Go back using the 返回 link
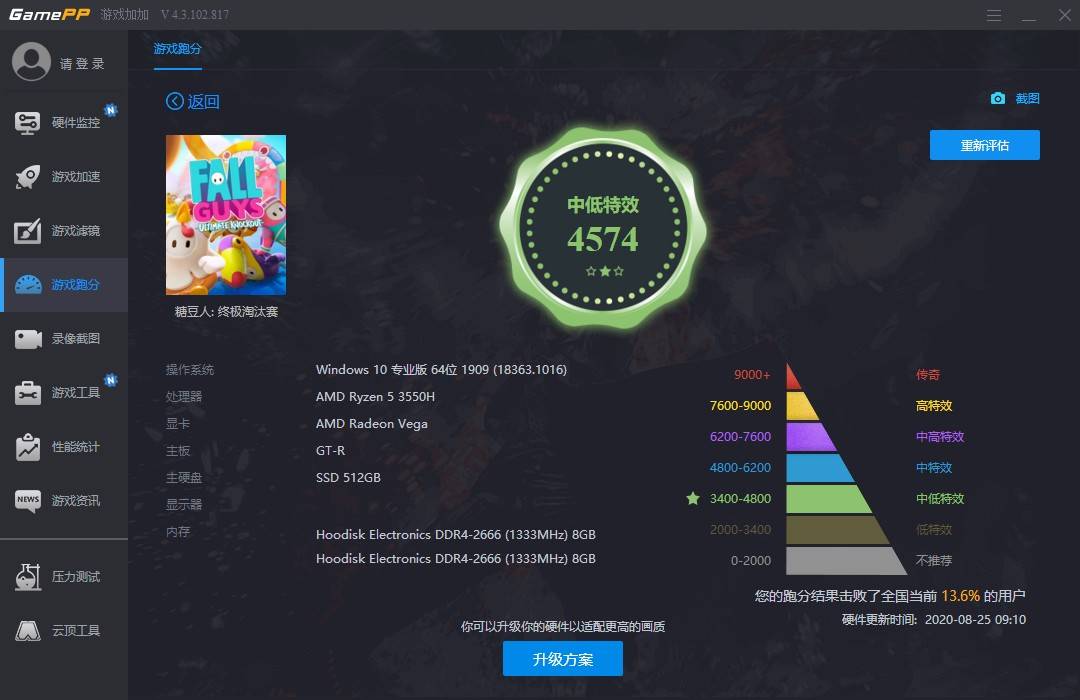Image resolution: width=1080 pixels, height=700 pixels. click(x=193, y=101)
